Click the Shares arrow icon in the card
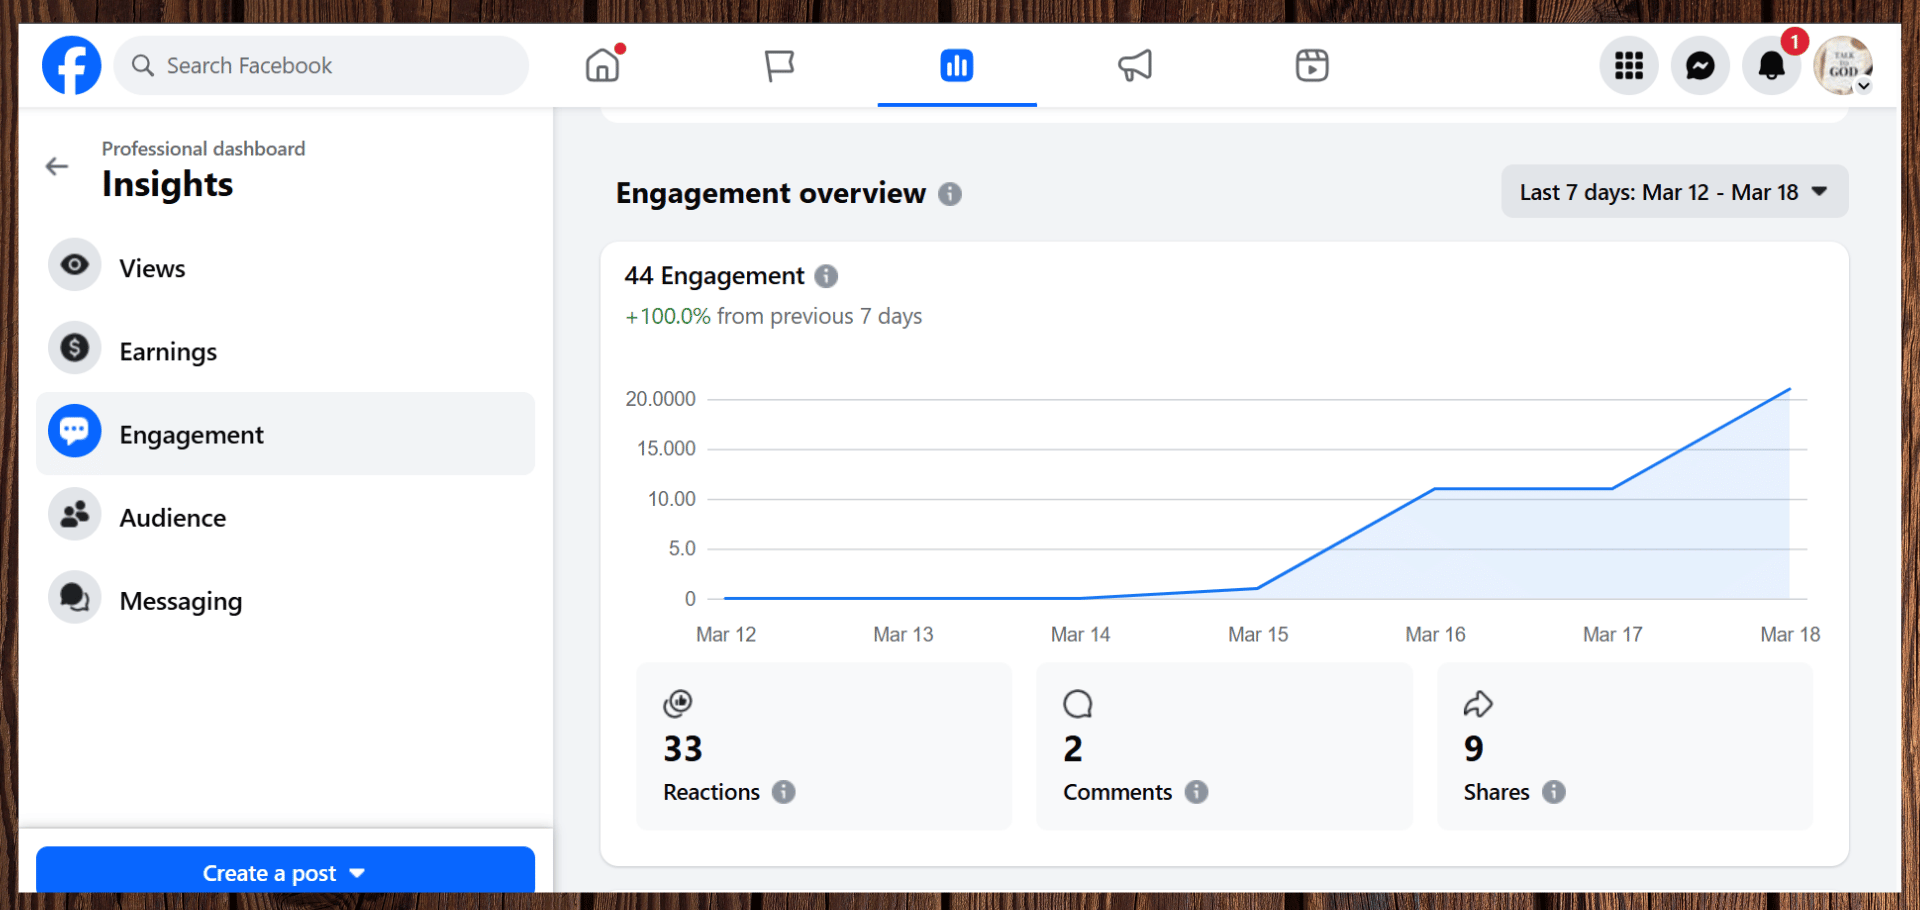Image resolution: width=1920 pixels, height=910 pixels. click(1478, 704)
